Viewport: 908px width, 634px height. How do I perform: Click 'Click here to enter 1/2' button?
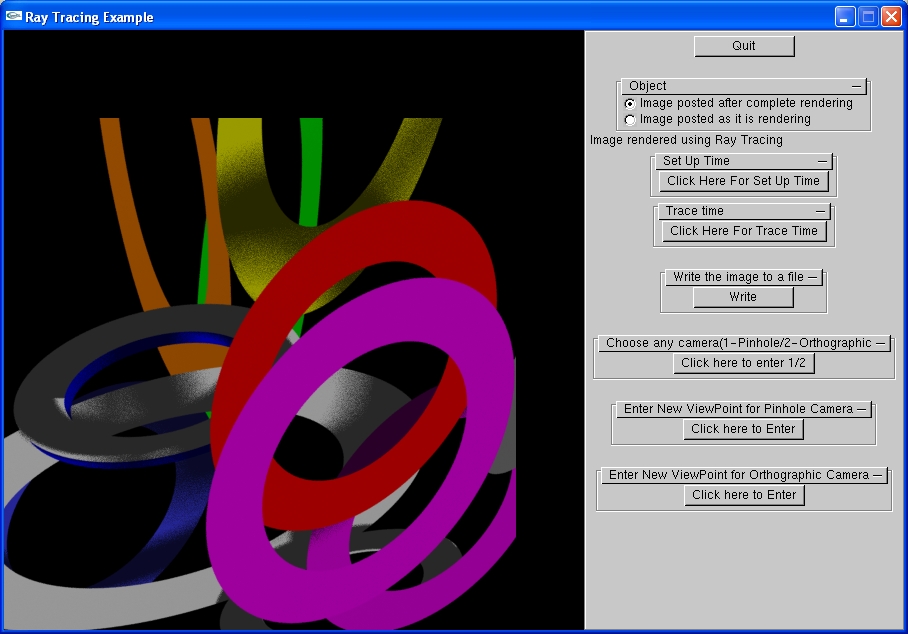point(744,363)
